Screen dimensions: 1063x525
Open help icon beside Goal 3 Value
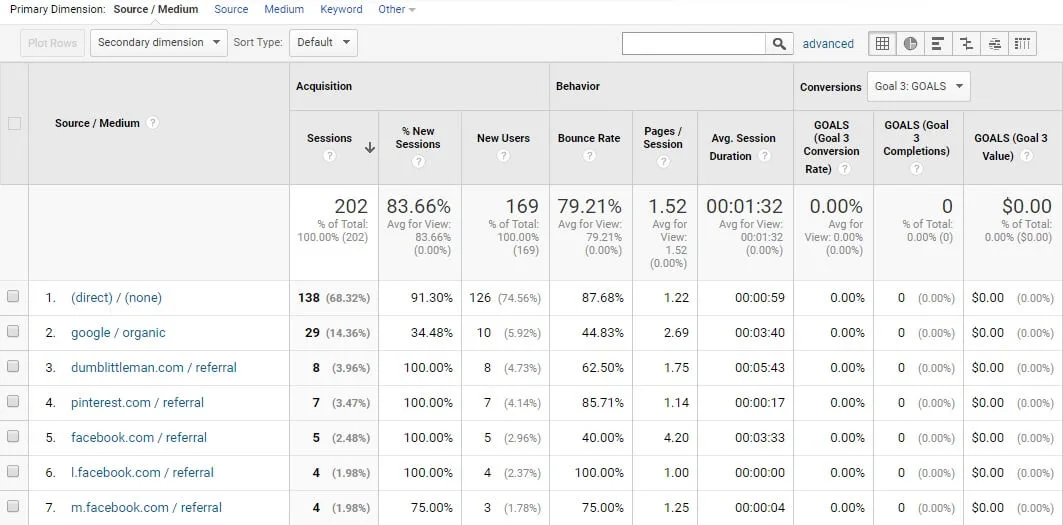(1026, 155)
